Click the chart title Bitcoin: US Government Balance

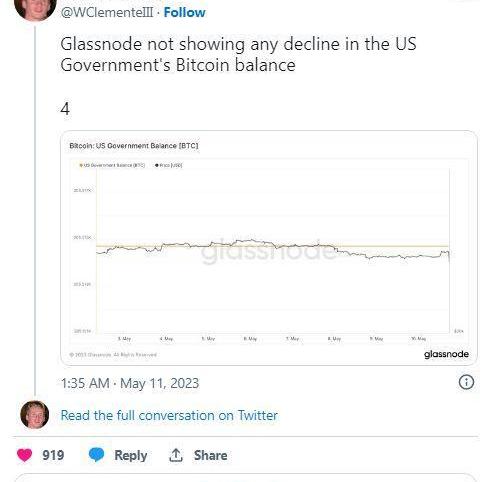pyautogui.click(x=134, y=146)
